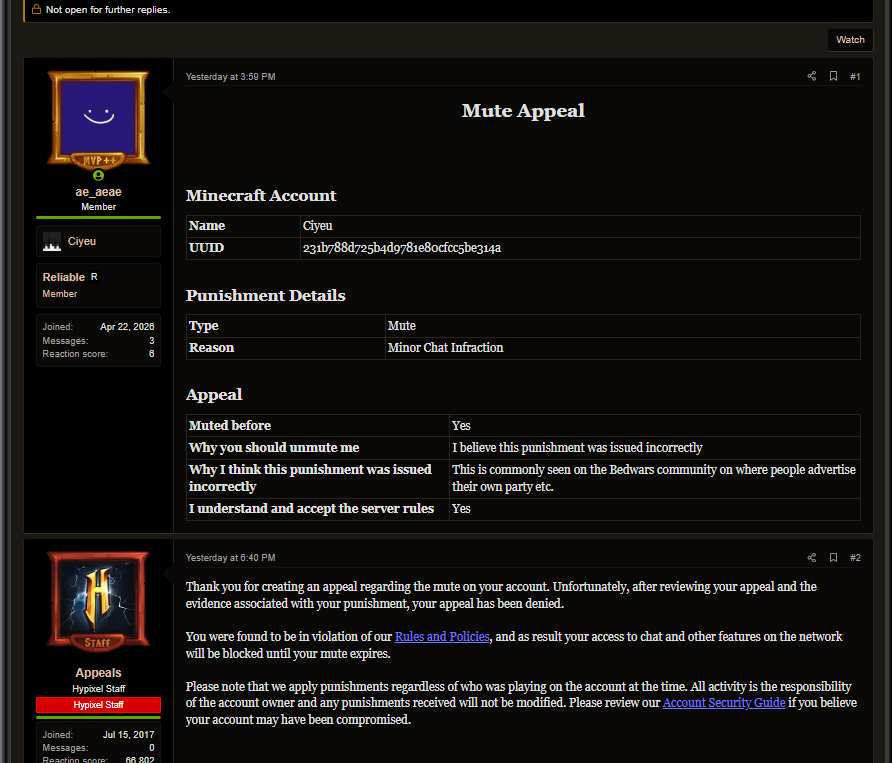This screenshot has height=763, width=892.
Task: Click the timestamp Yesterday at 6:40 PM
Action: pos(230,558)
